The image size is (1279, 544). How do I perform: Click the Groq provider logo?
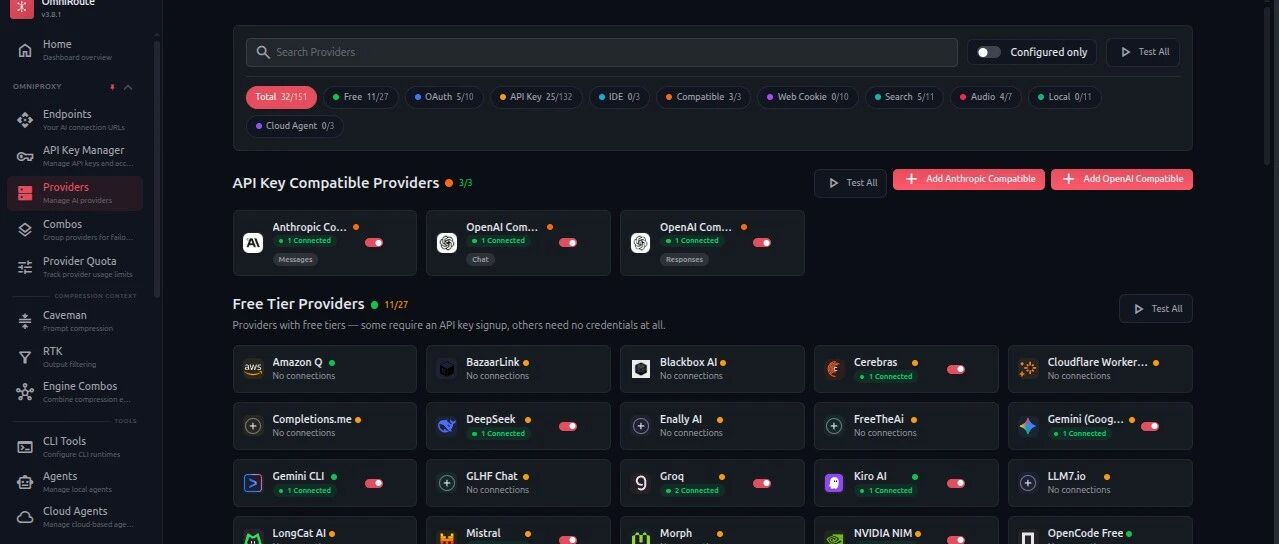(641, 483)
